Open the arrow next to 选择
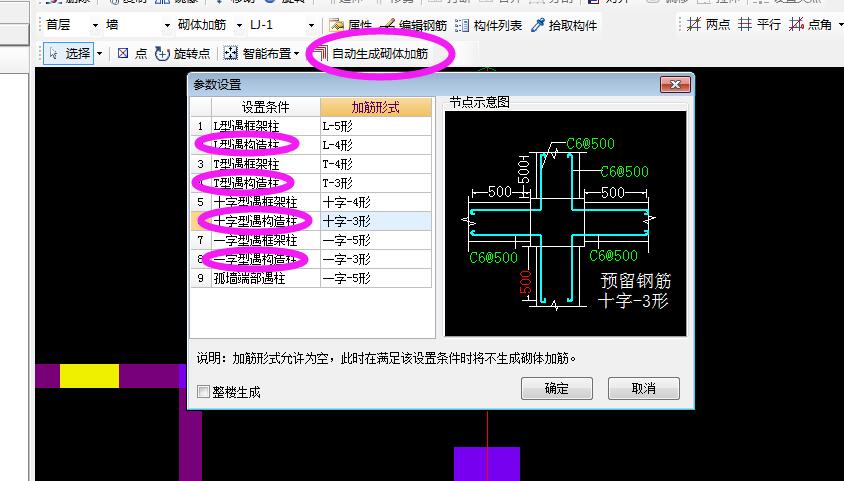Image resolution: width=844 pixels, height=481 pixels. point(99,53)
